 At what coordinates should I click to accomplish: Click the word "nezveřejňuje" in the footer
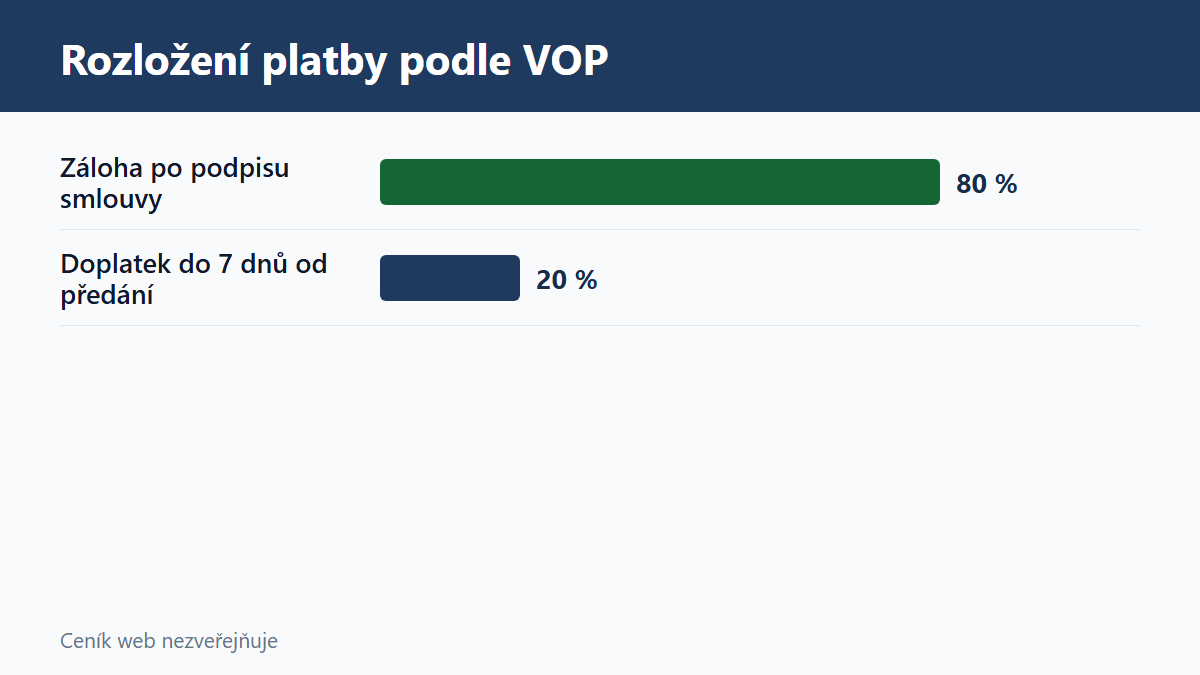click(220, 642)
